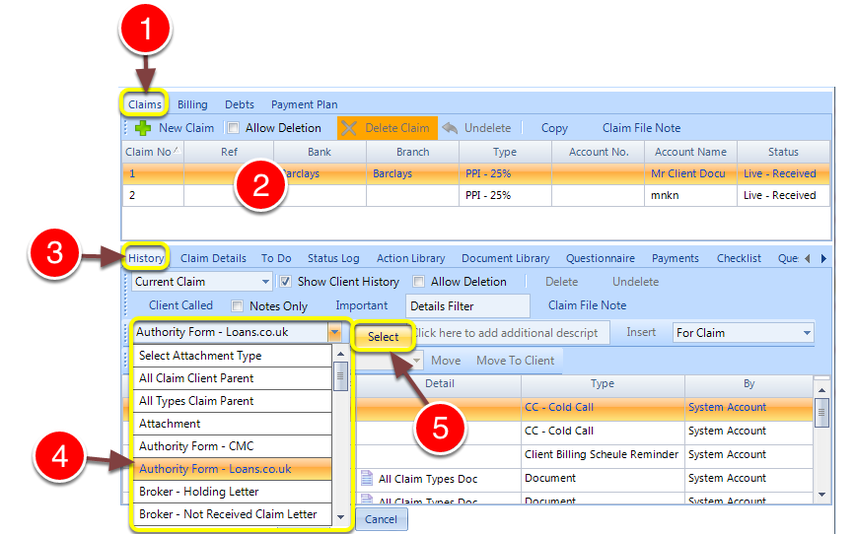Click the Undelete arrow icon in claims toolbar

tap(450, 128)
